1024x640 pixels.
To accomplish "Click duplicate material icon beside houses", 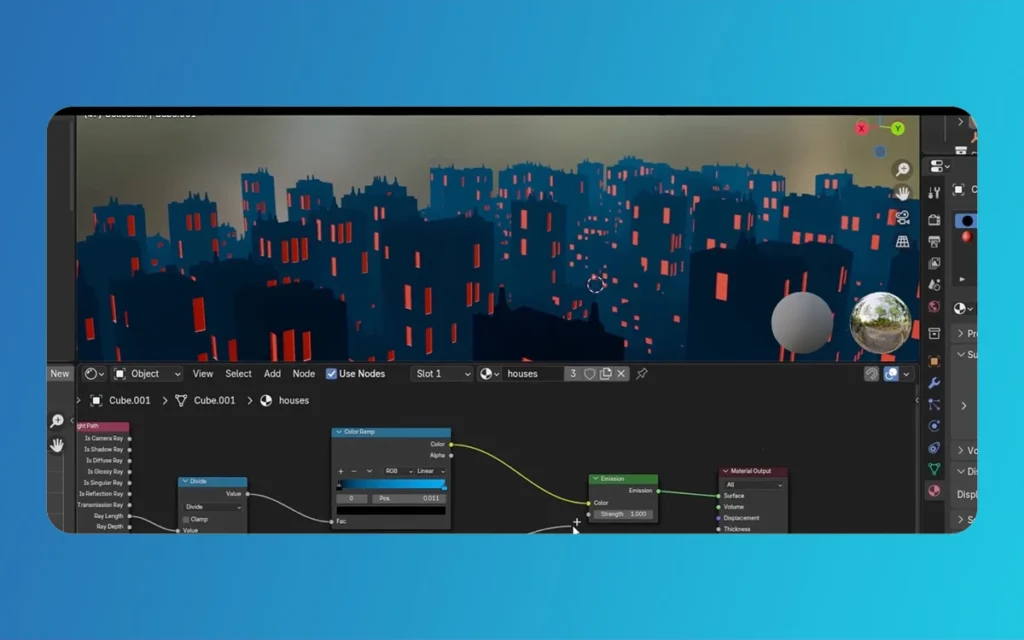I will click(x=605, y=374).
